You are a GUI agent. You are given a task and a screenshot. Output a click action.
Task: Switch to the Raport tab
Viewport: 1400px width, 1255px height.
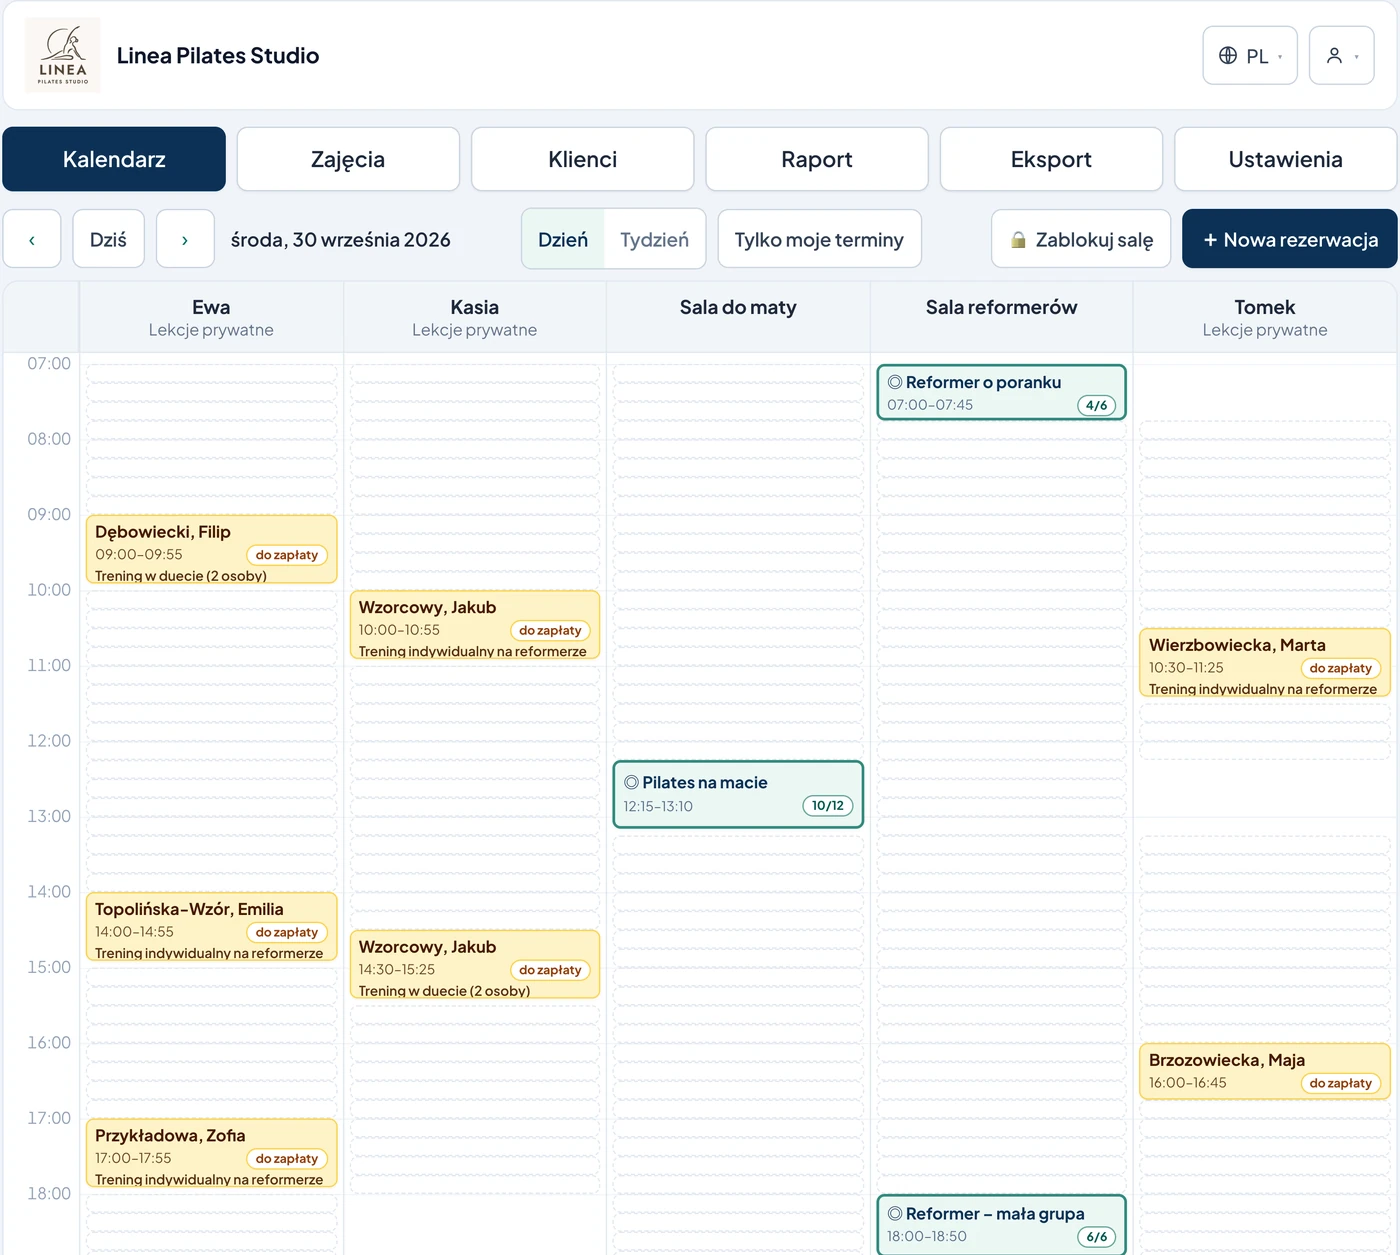[x=817, y=159]
